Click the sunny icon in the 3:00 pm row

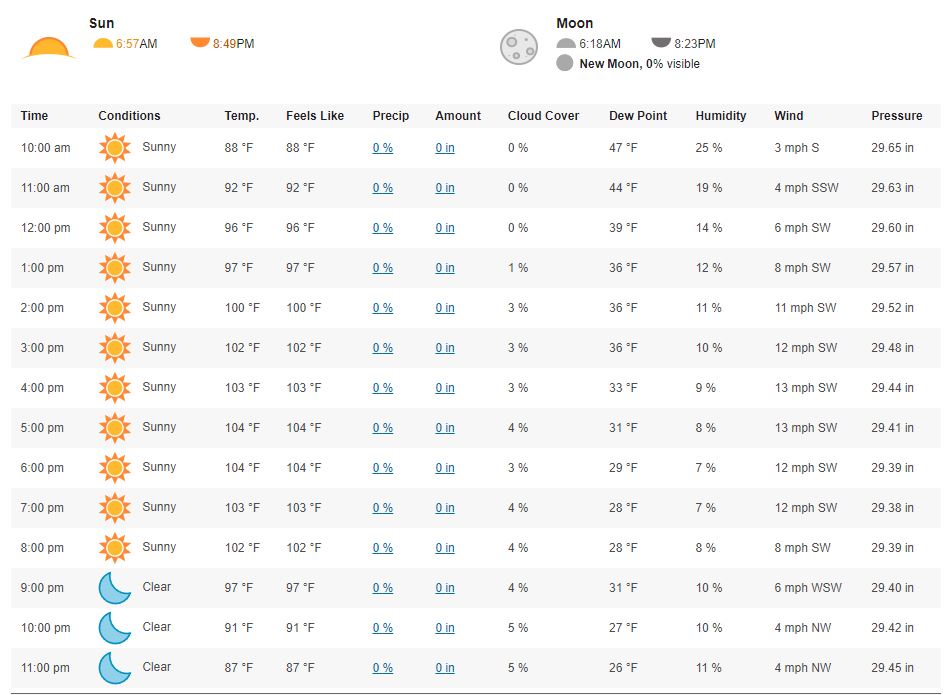point(115,348)
